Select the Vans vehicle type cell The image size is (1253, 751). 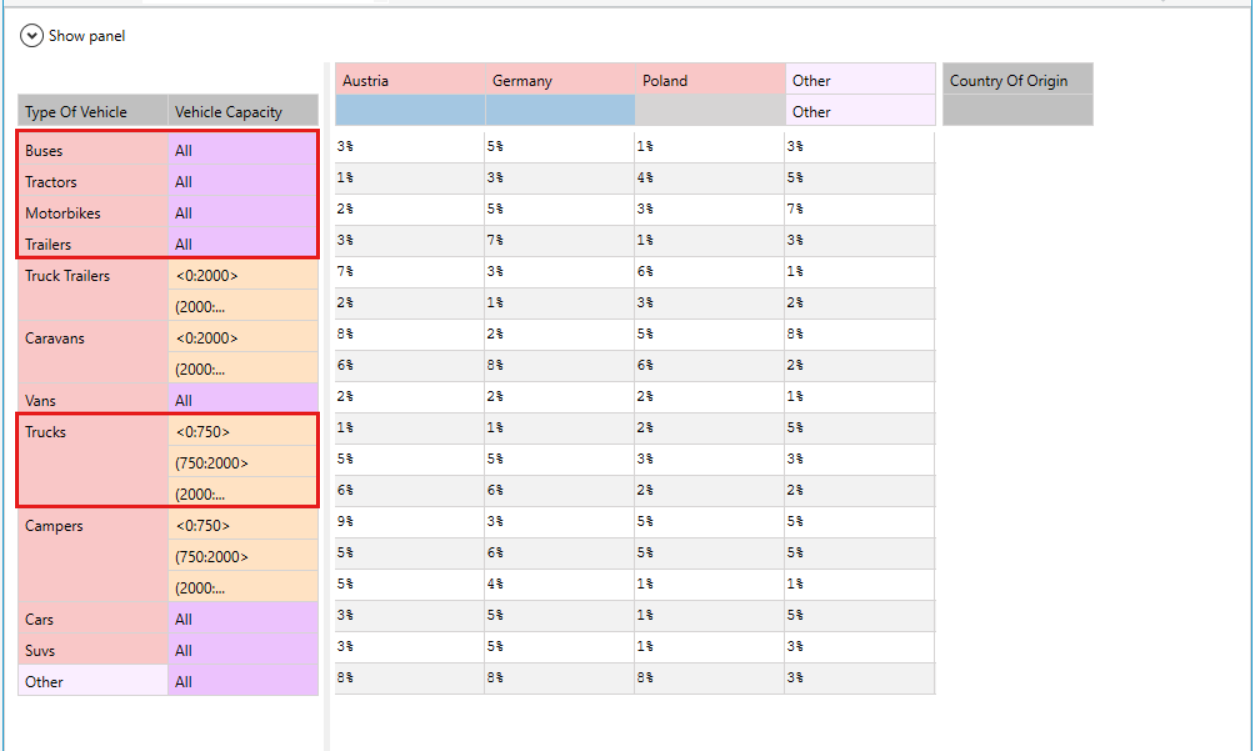[93, 400]
